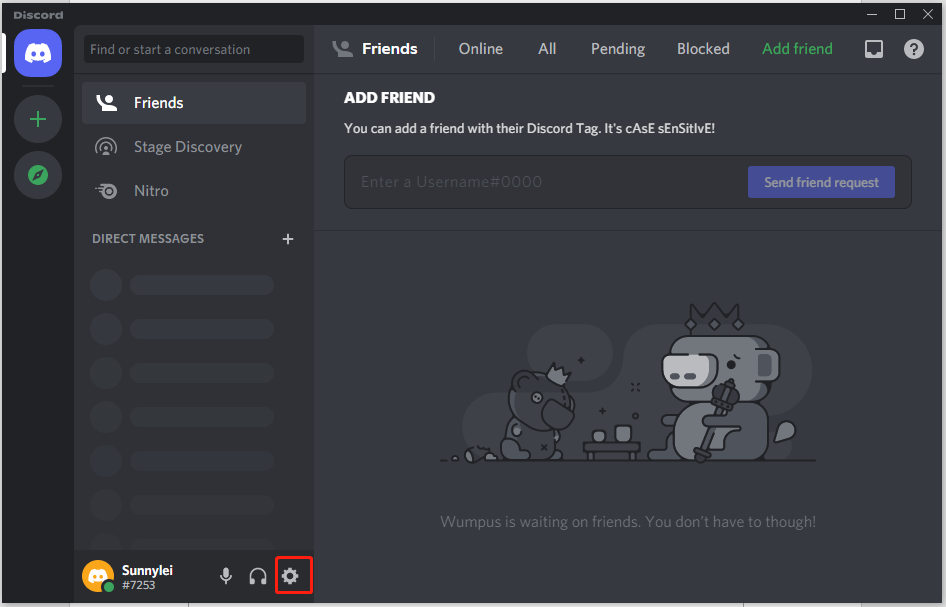This screenshot has width=946, height=607.
Task: Deafen audio with the headphones icon
Action: pyautogui.click(x=258, y=576)
